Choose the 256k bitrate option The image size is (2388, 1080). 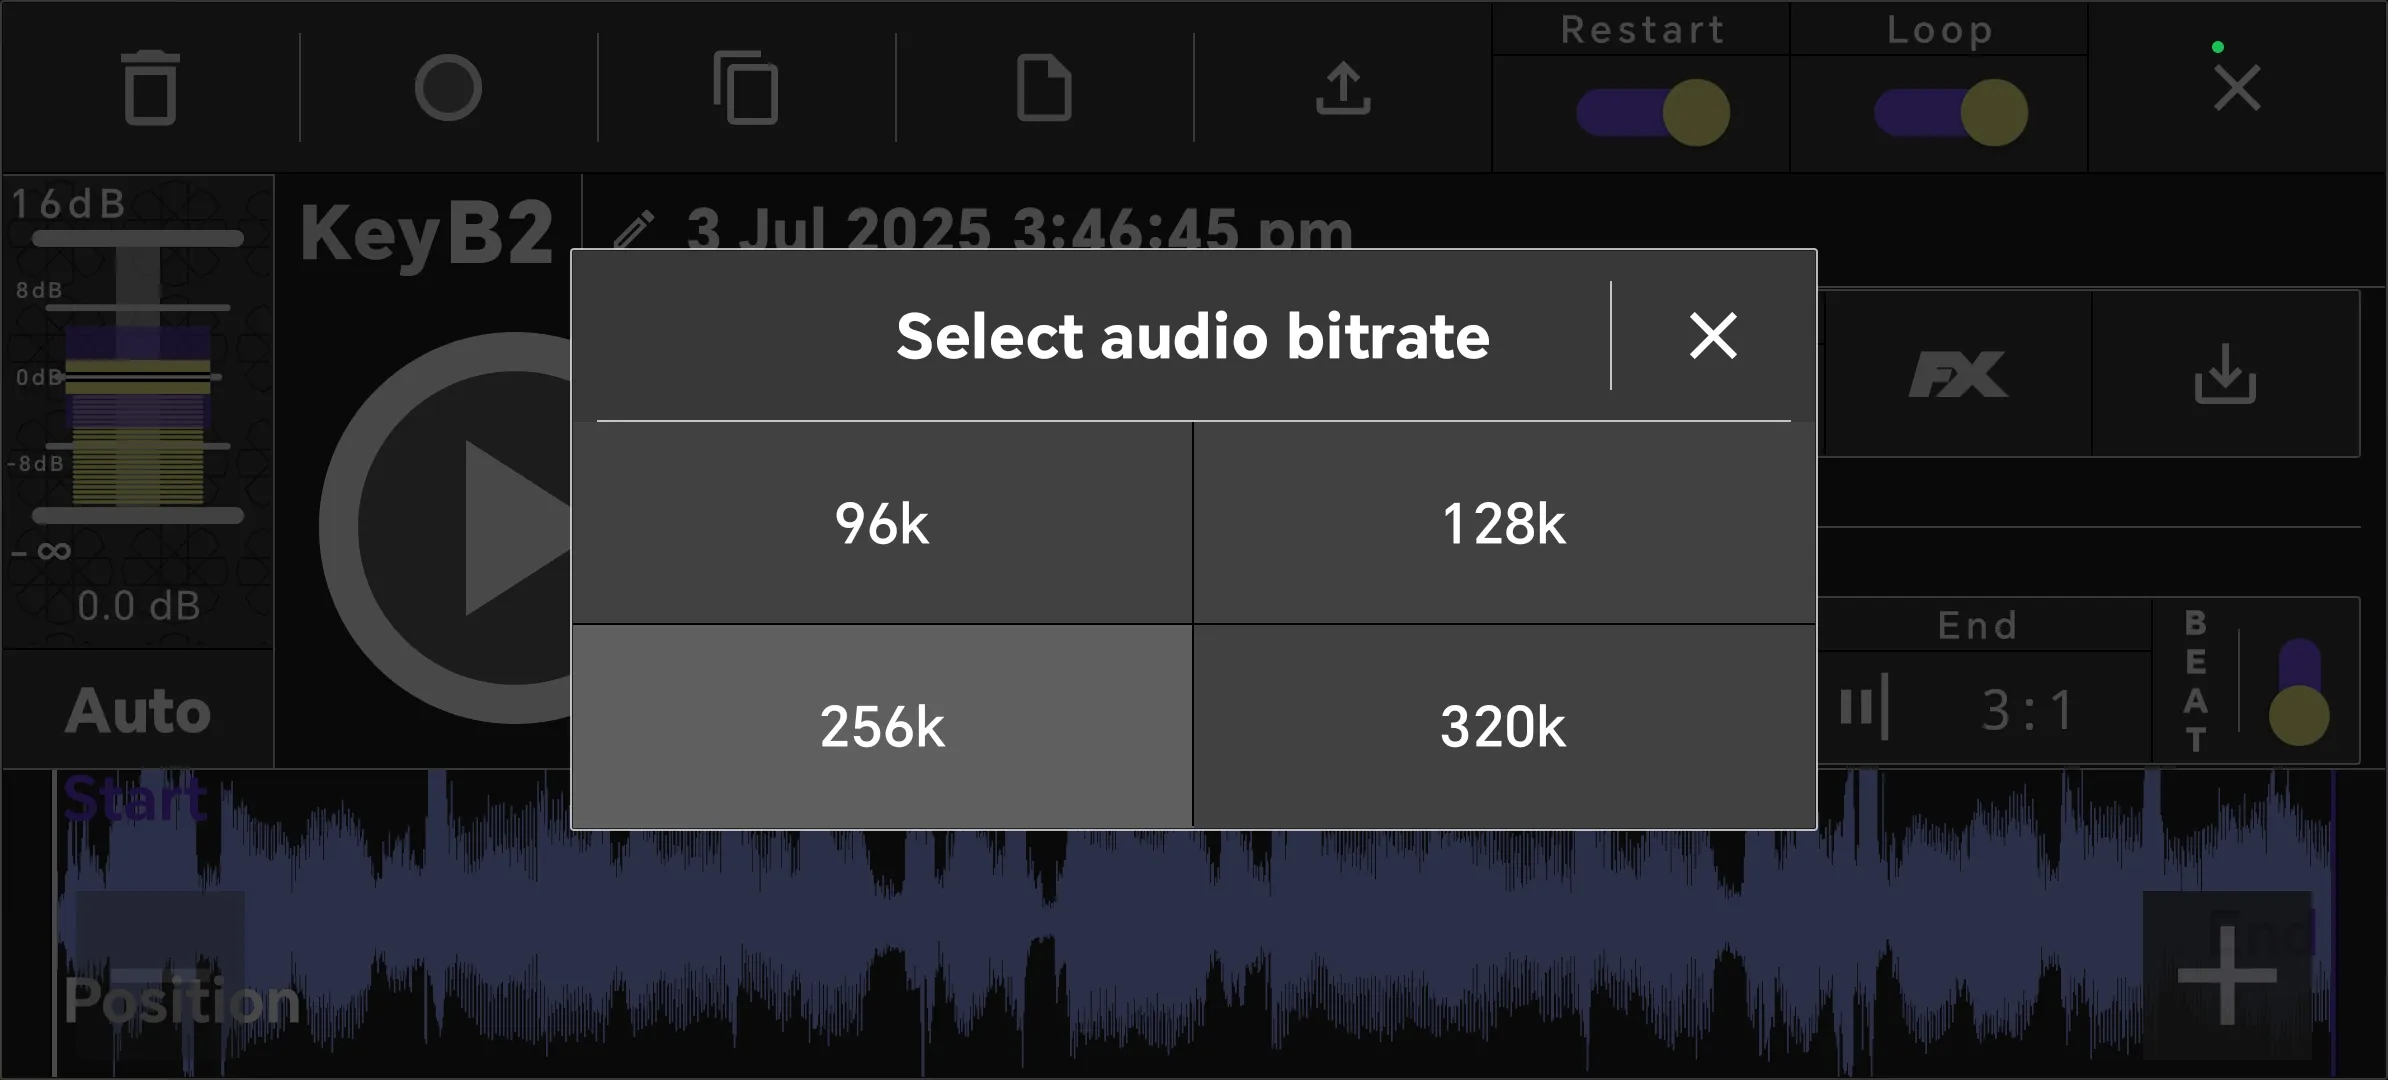(882, 726)
